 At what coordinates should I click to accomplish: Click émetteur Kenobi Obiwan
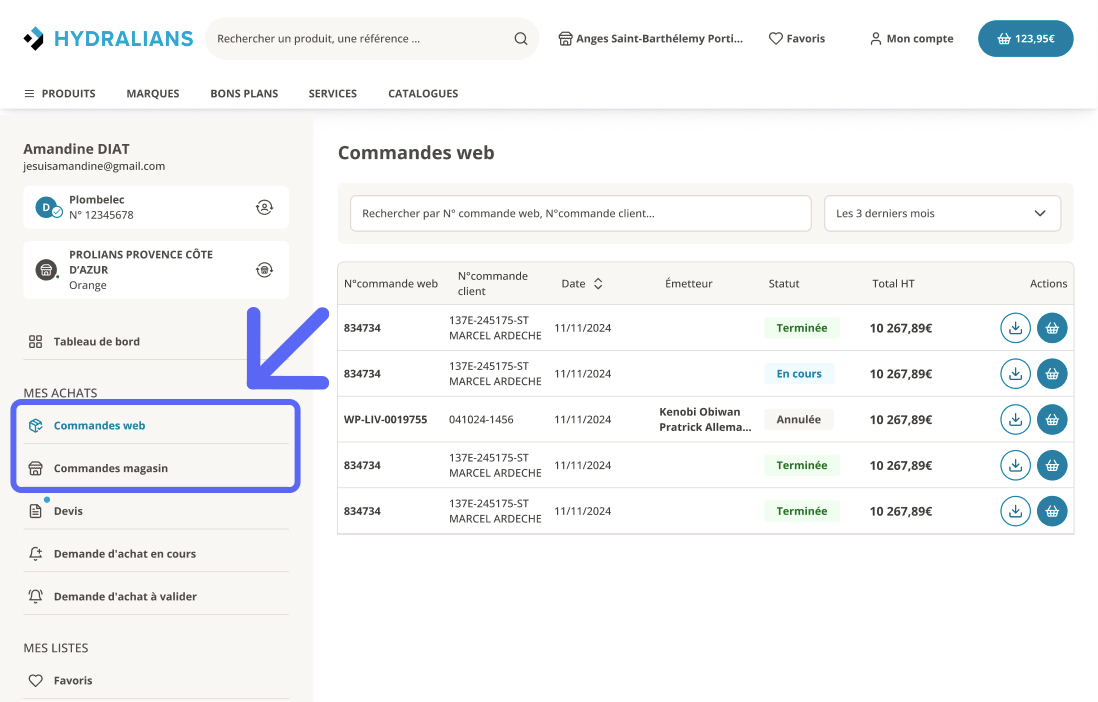700,412
